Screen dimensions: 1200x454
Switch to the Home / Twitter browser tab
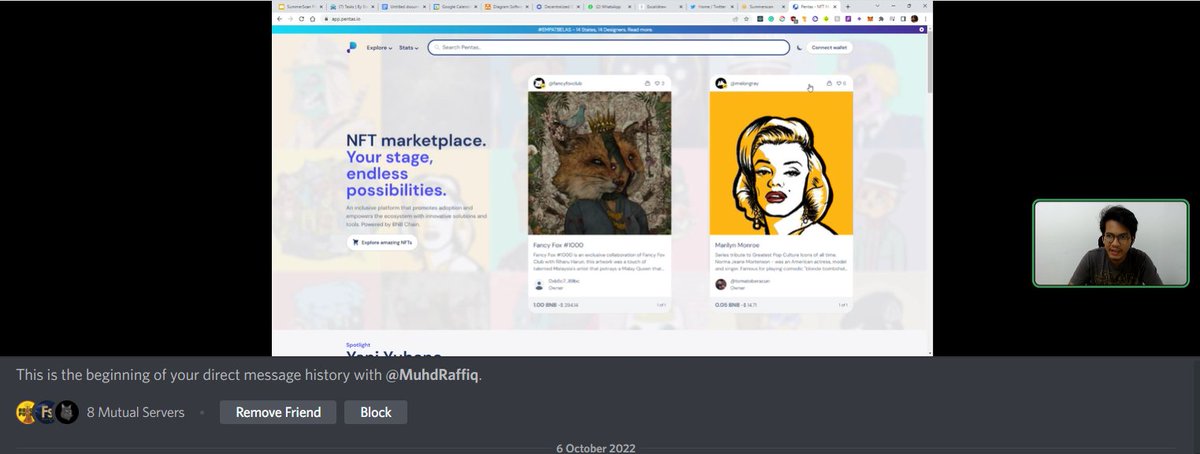[712, 6]
